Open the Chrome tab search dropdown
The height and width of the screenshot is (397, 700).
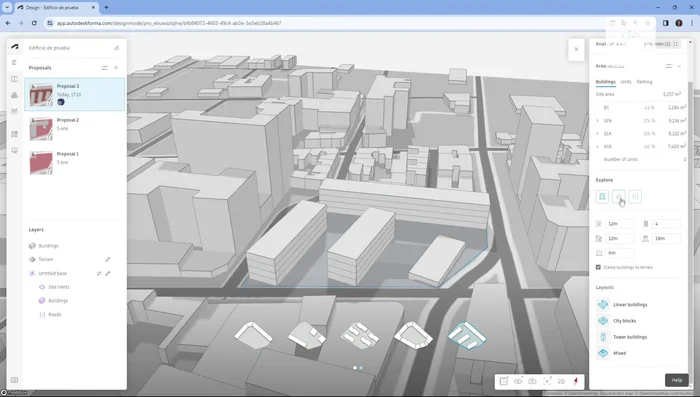pos(7,8)
